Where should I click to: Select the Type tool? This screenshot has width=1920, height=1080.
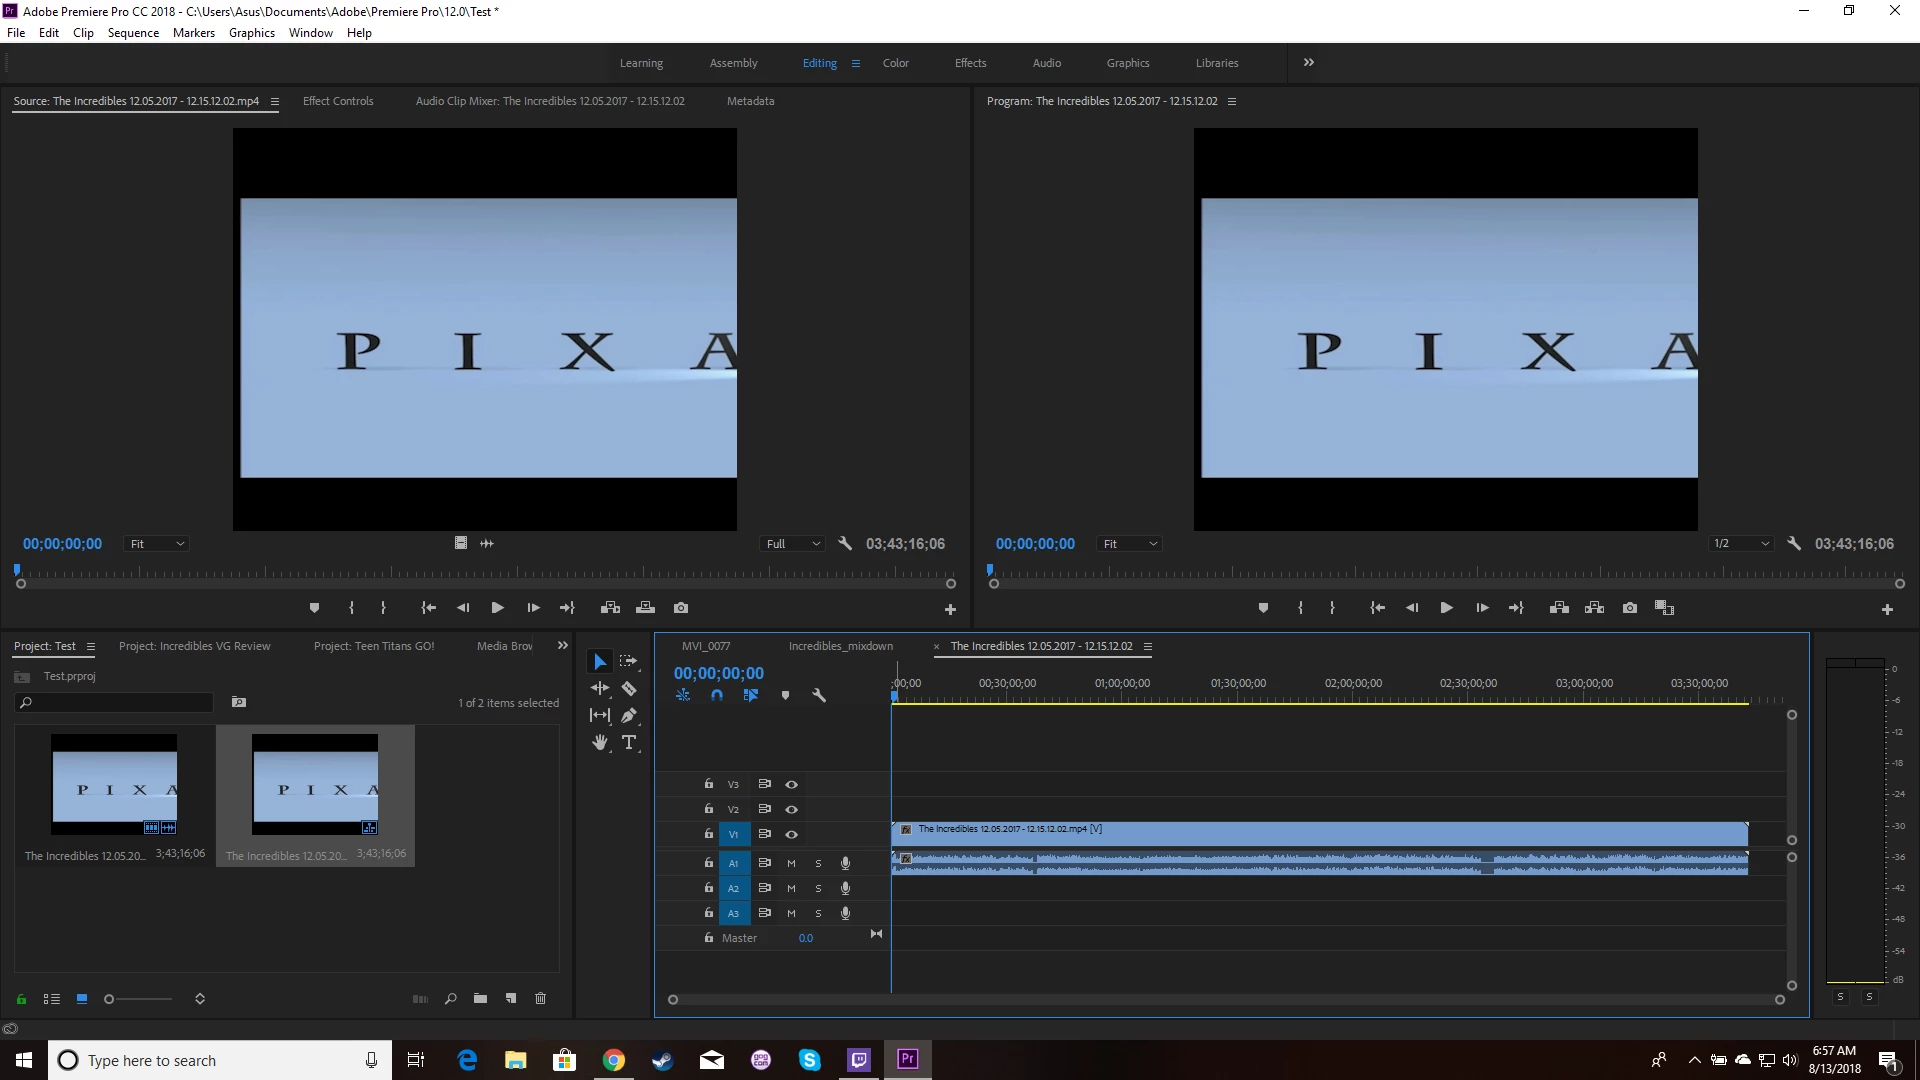[629, 742]
